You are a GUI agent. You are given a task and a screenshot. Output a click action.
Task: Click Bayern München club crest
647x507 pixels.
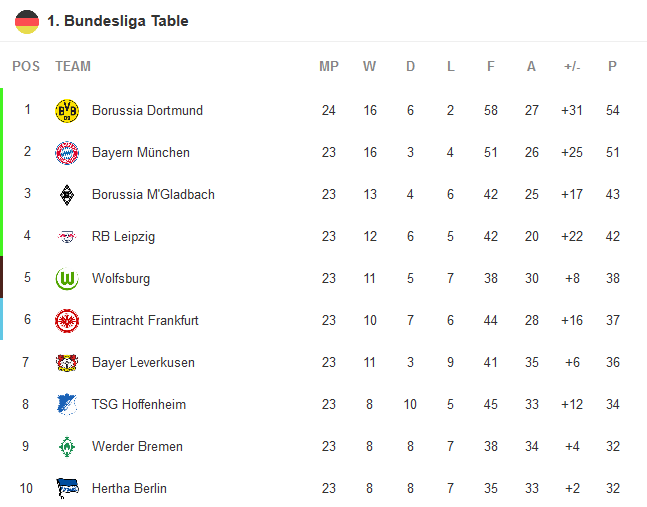[x=67, y=153]
